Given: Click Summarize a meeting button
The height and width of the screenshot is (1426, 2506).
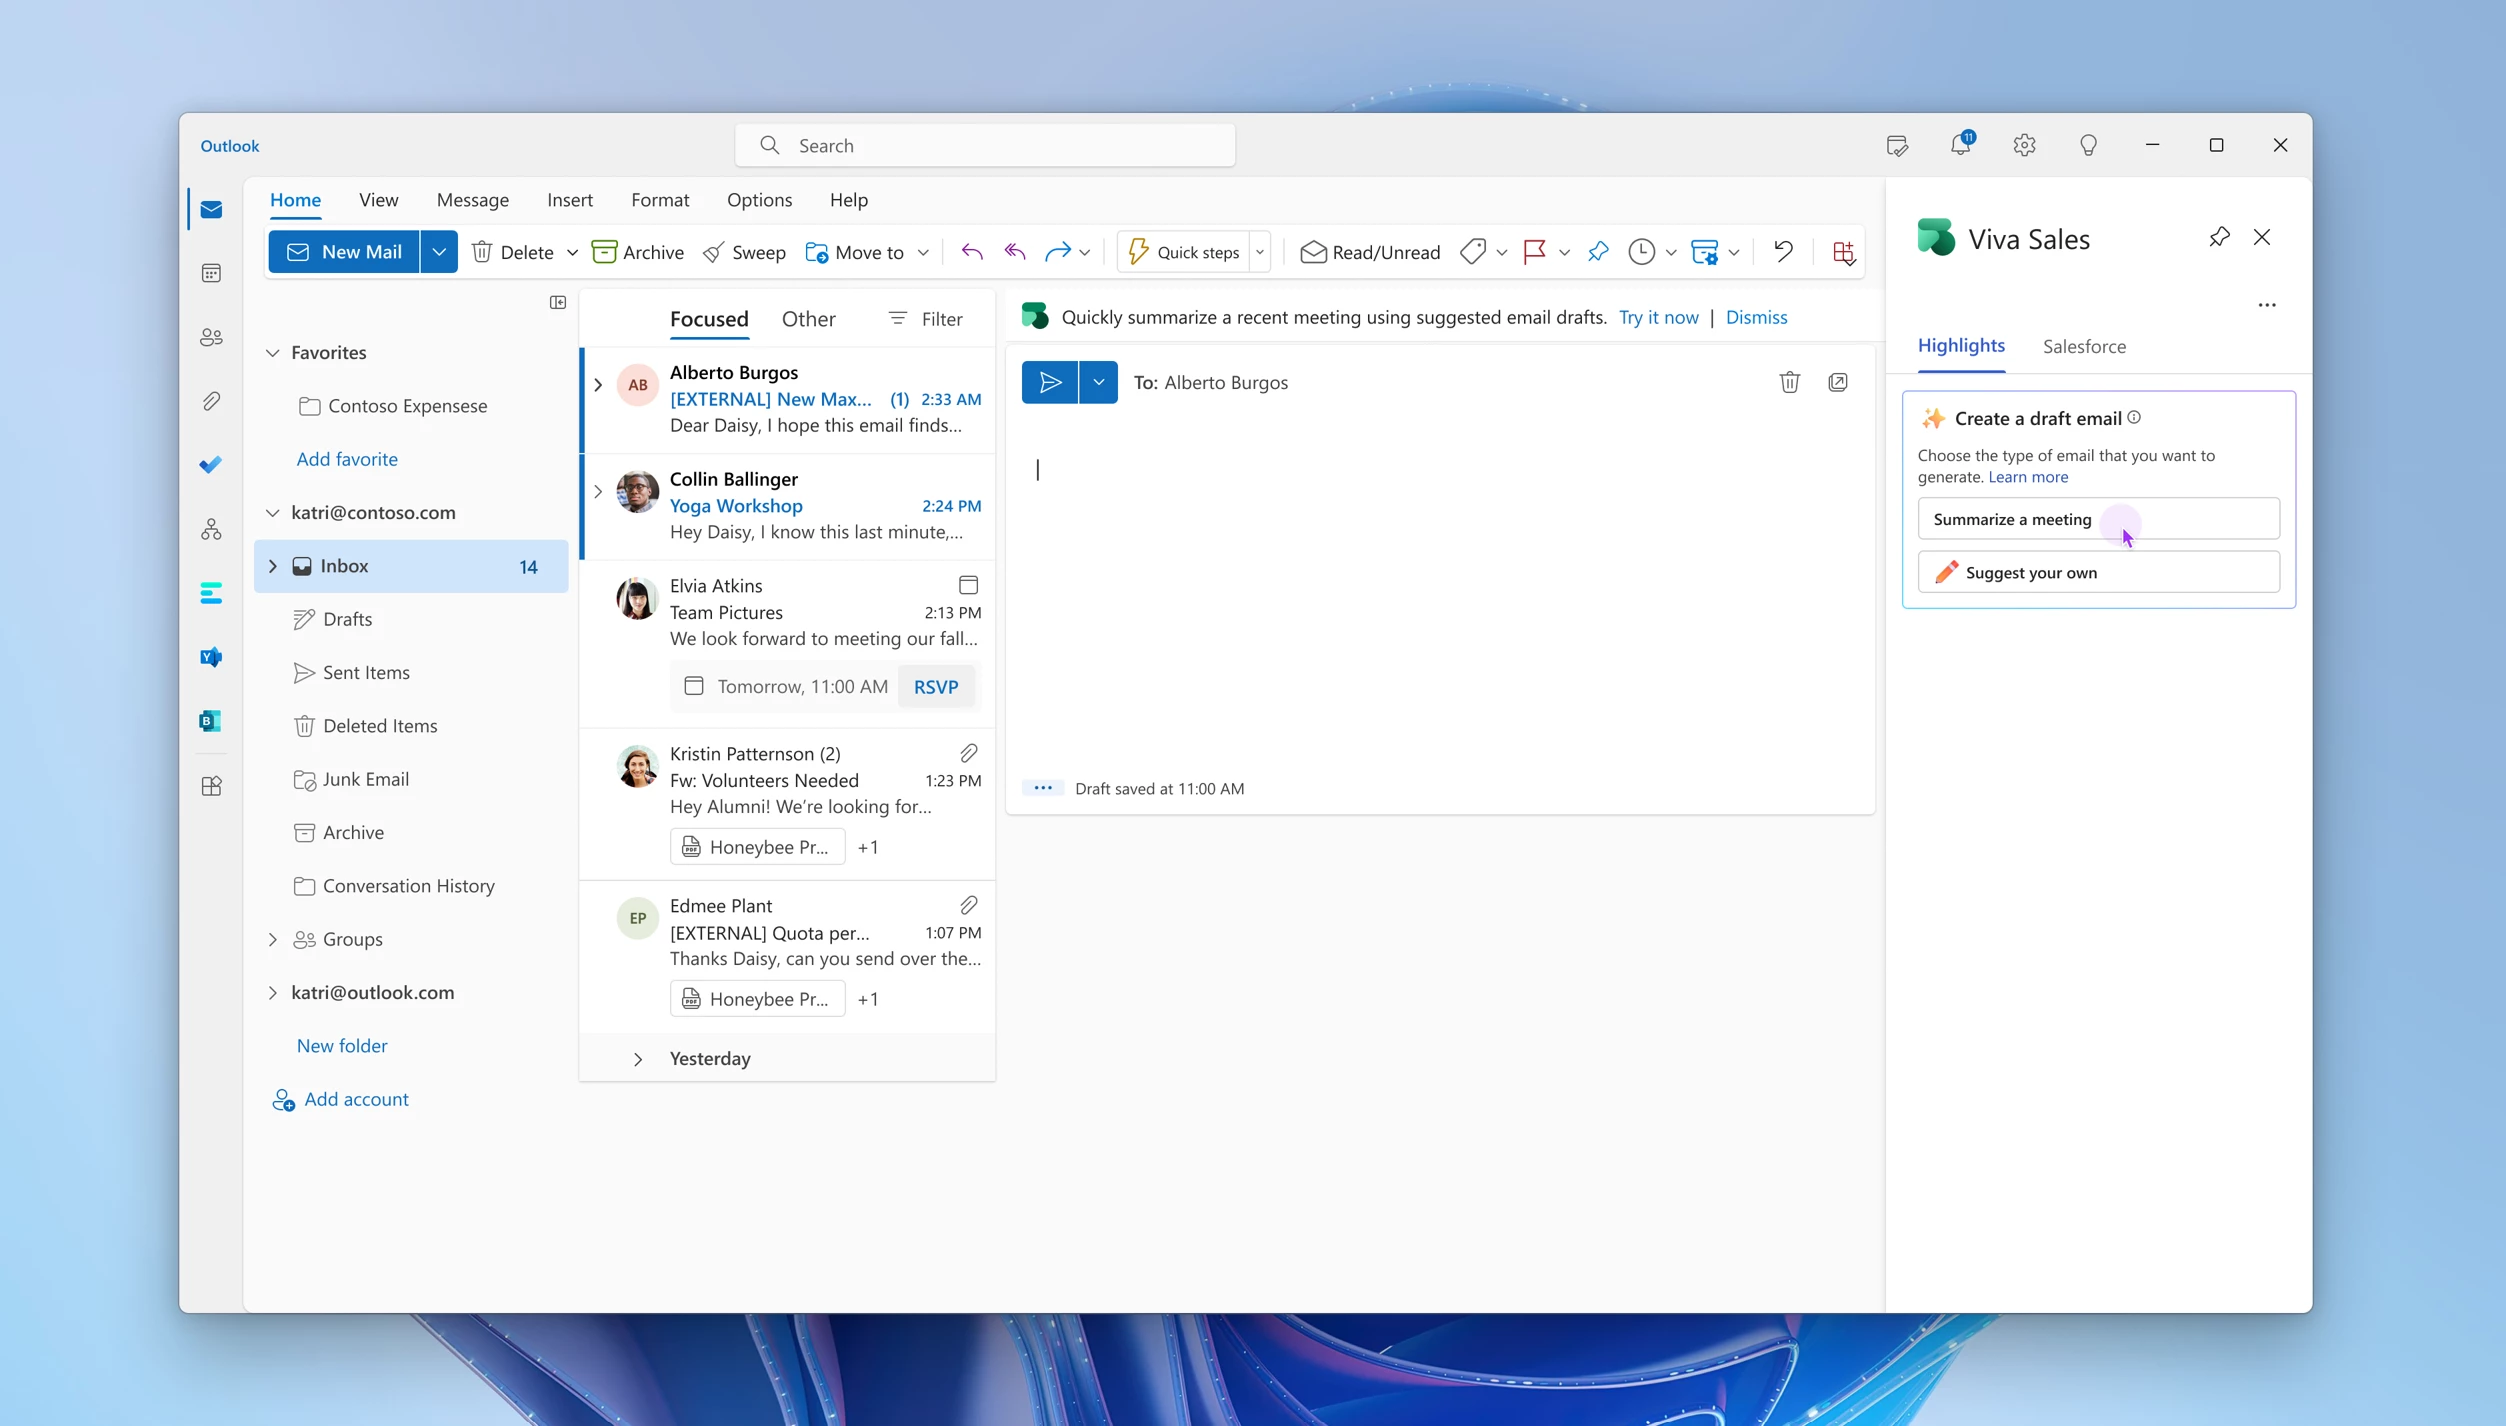Looking at the screenshot, I should click(x=2098, y=519).
